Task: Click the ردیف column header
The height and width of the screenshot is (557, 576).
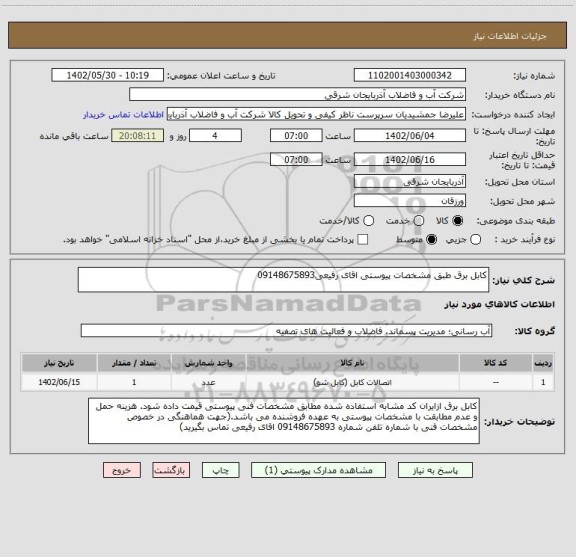Action: tap(543, 363)
